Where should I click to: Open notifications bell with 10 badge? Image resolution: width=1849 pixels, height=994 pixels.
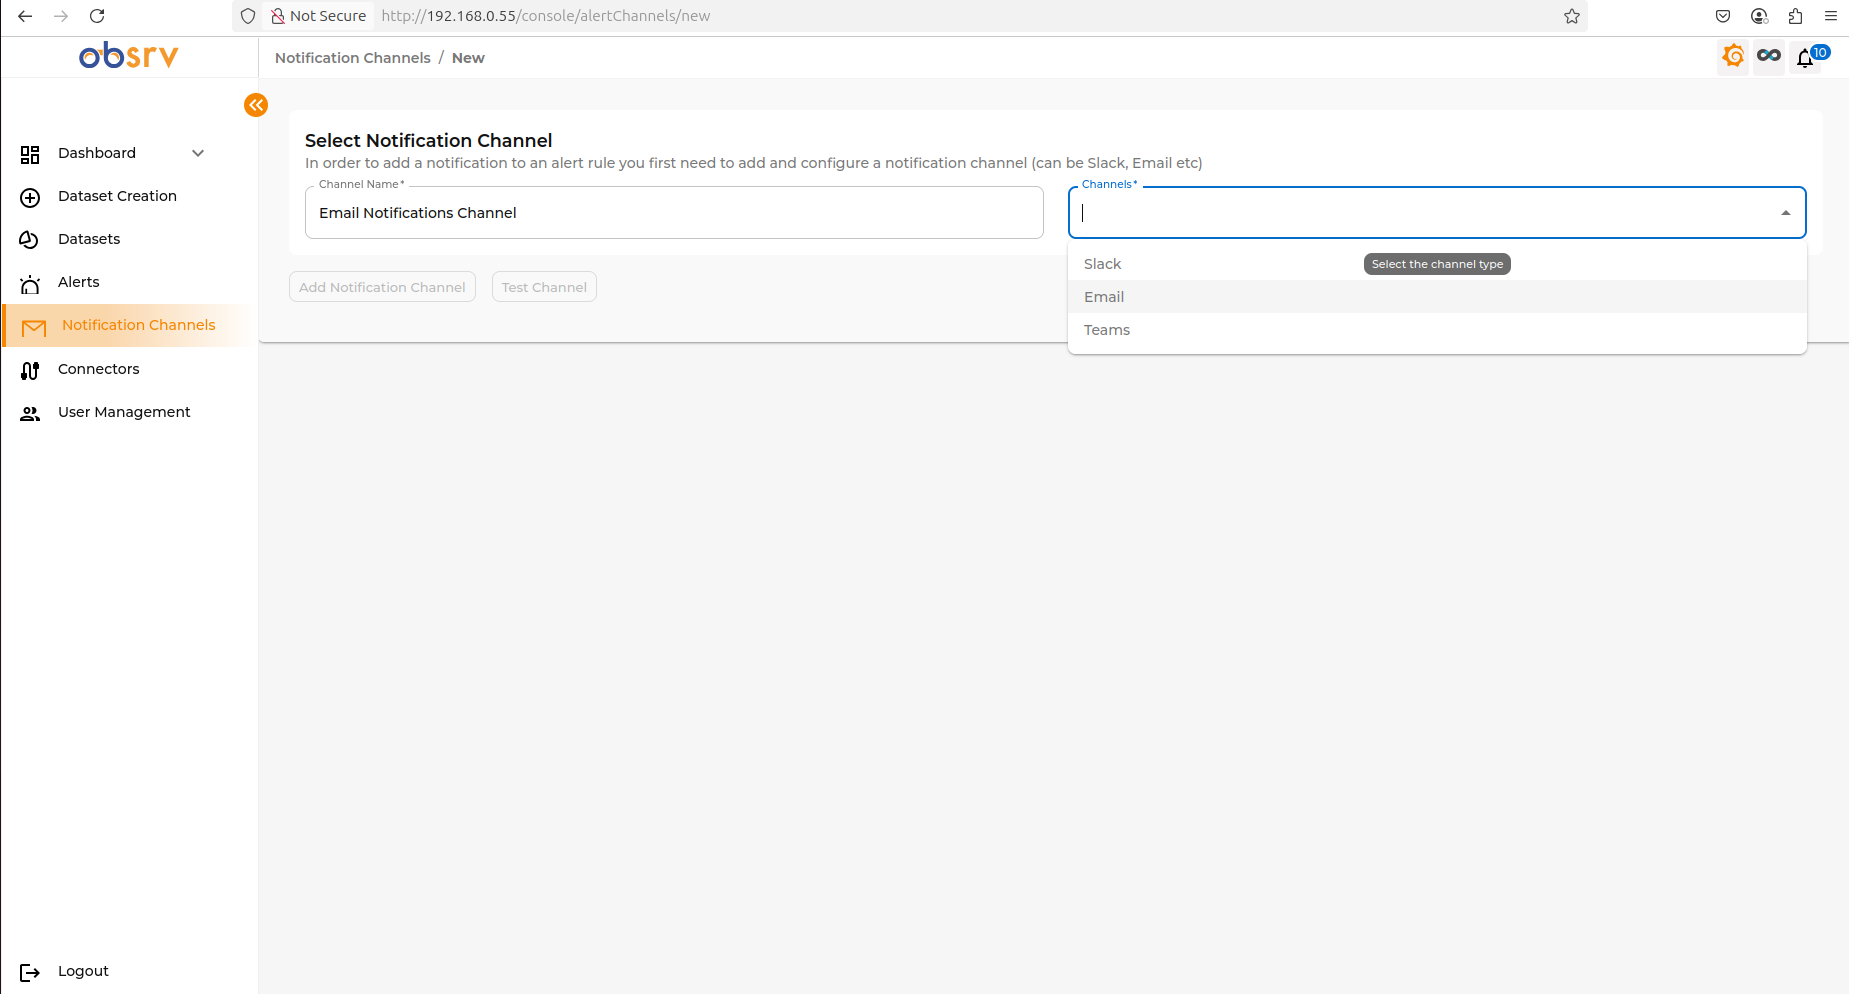1806,58
